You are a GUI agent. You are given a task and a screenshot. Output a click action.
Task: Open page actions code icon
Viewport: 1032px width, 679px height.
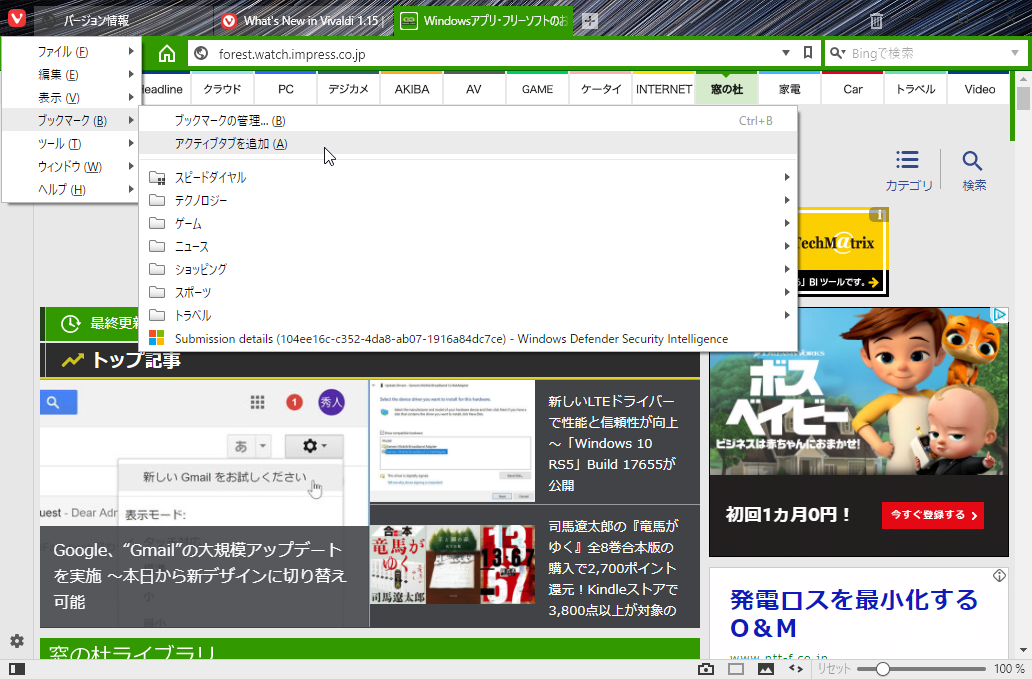[x=796, y=669]
